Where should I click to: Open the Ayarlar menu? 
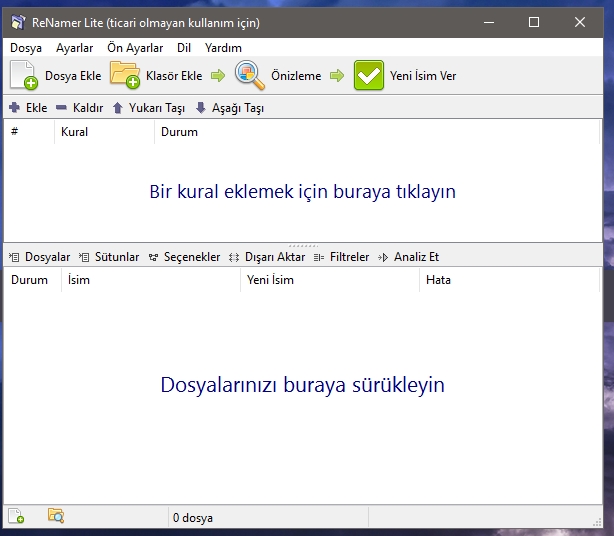(x=74, y=48)
